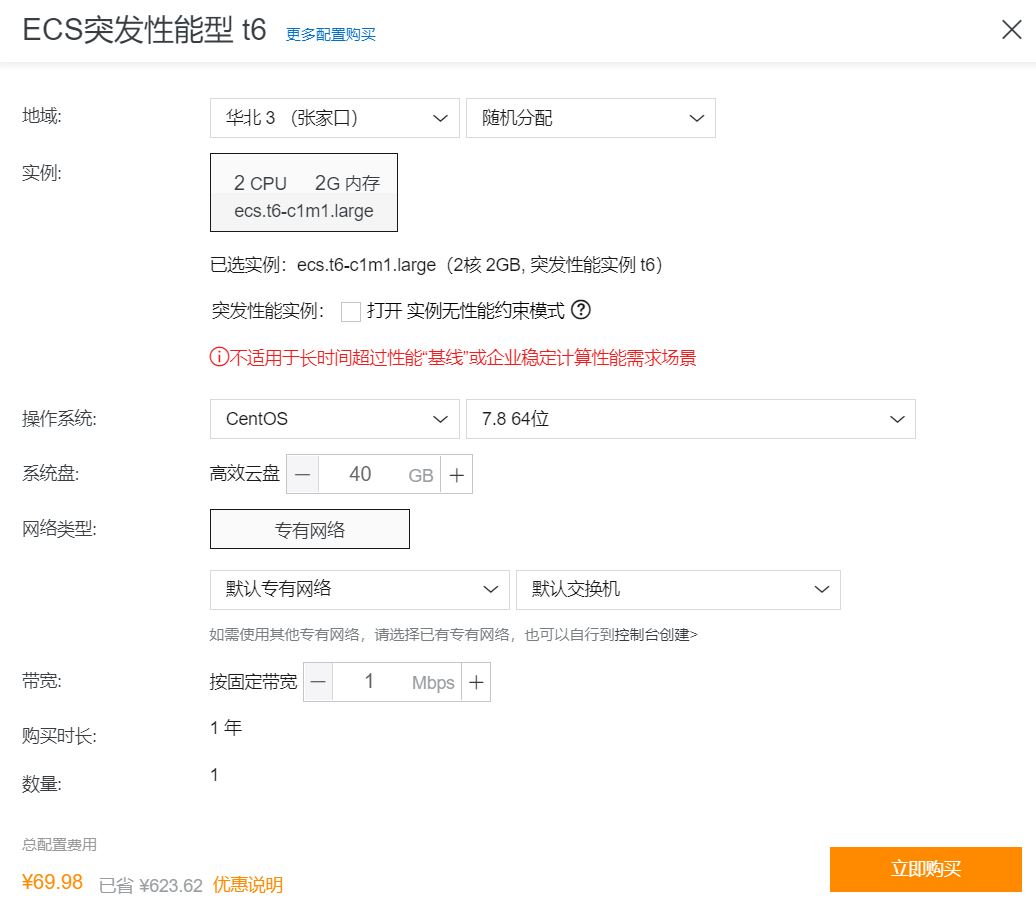Increase bandwidth with plus button
Image resolution: width=1036 pixels, height=924 pixels.
click(476, 682)
